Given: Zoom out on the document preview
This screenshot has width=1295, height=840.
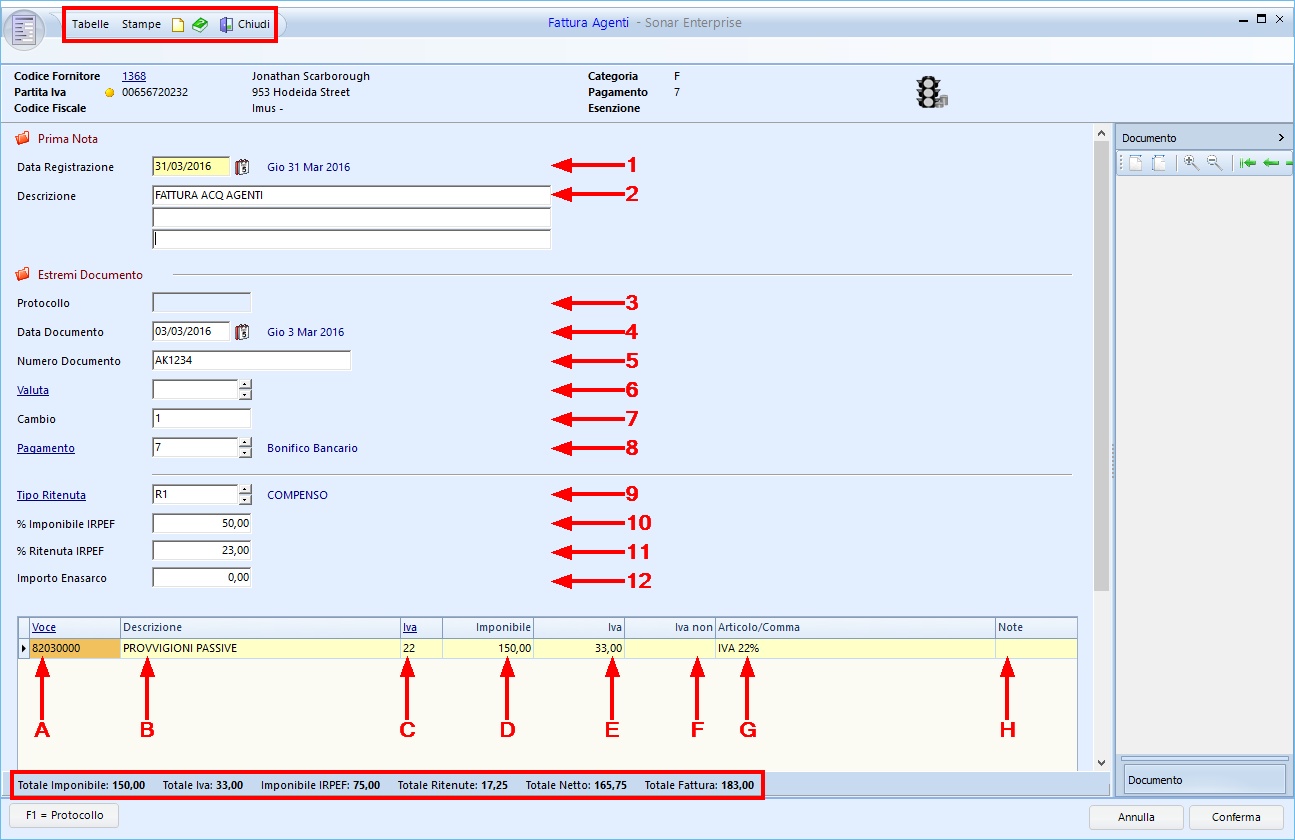Looking at the screenshot, I should (x=1214, y=163).
